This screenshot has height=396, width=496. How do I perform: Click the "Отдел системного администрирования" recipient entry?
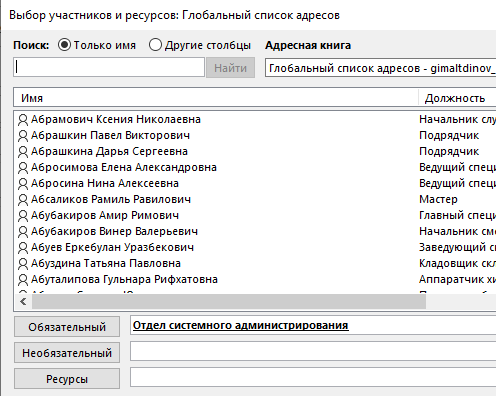[x=241, y=325]
